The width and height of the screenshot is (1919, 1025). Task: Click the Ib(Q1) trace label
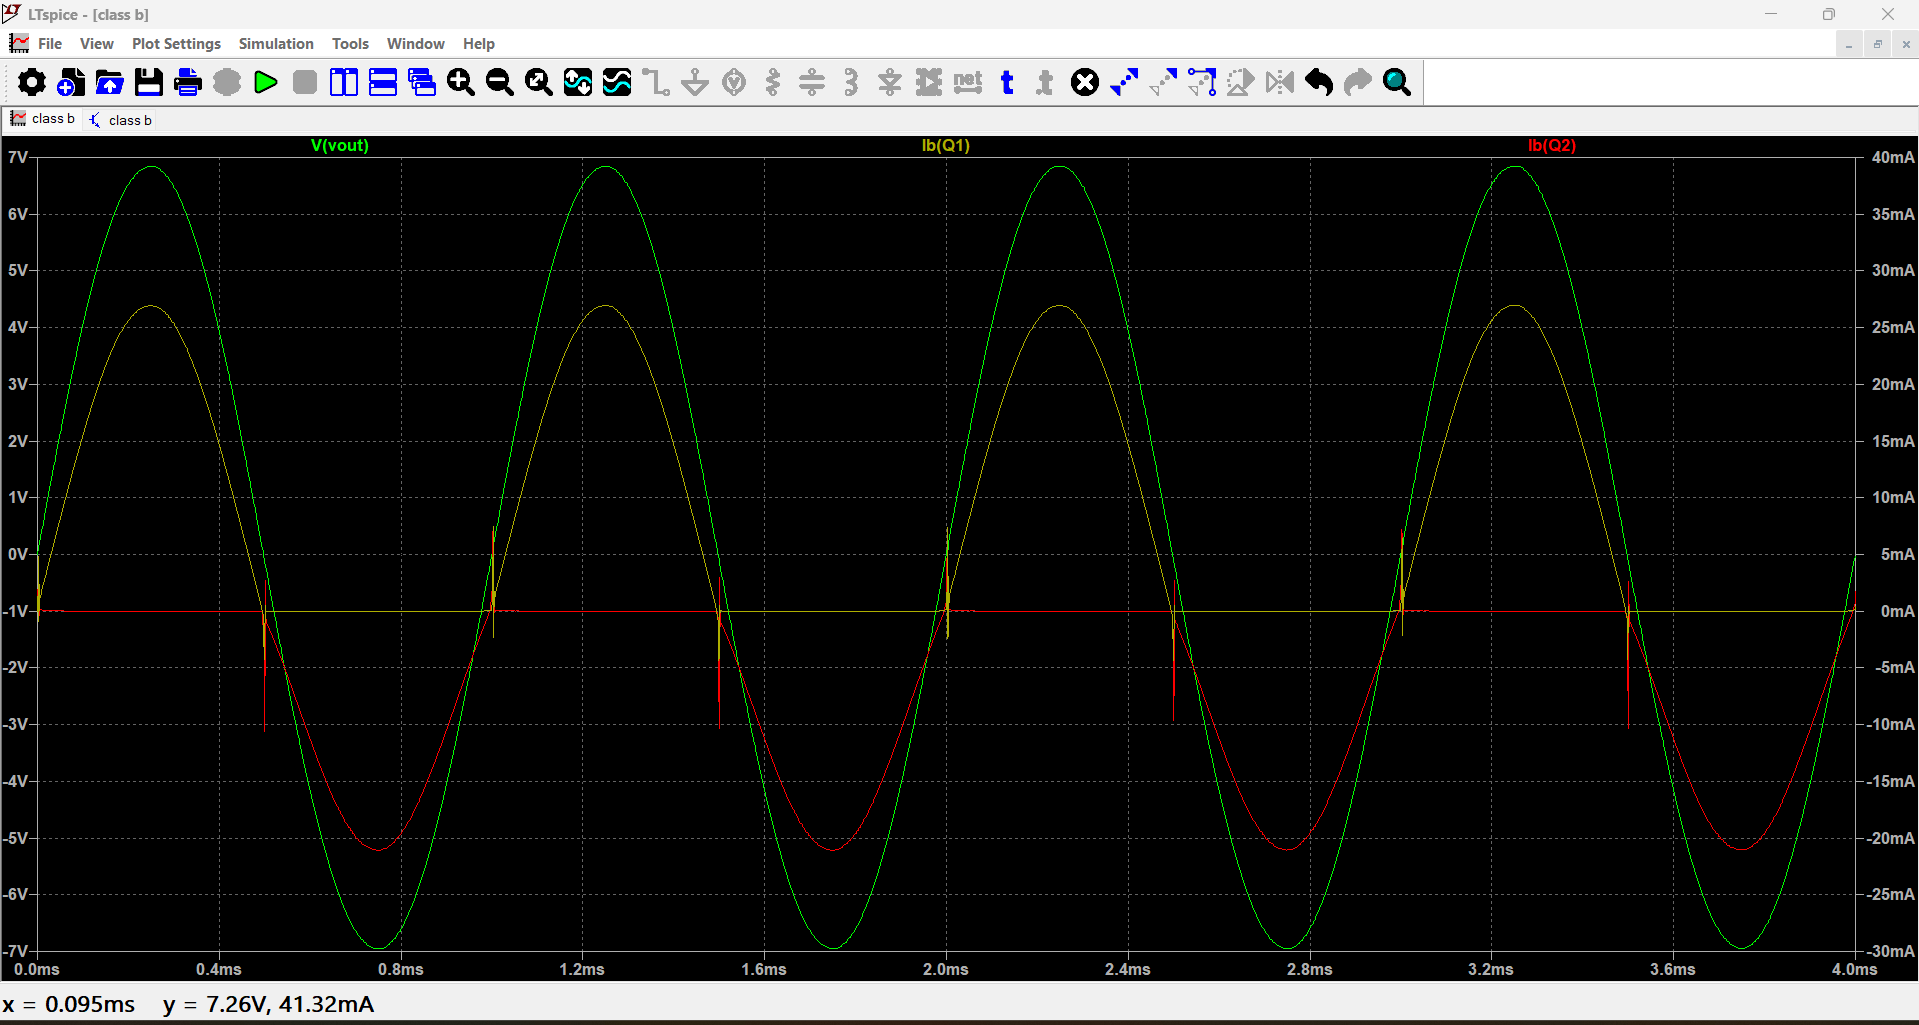(946, 145)
